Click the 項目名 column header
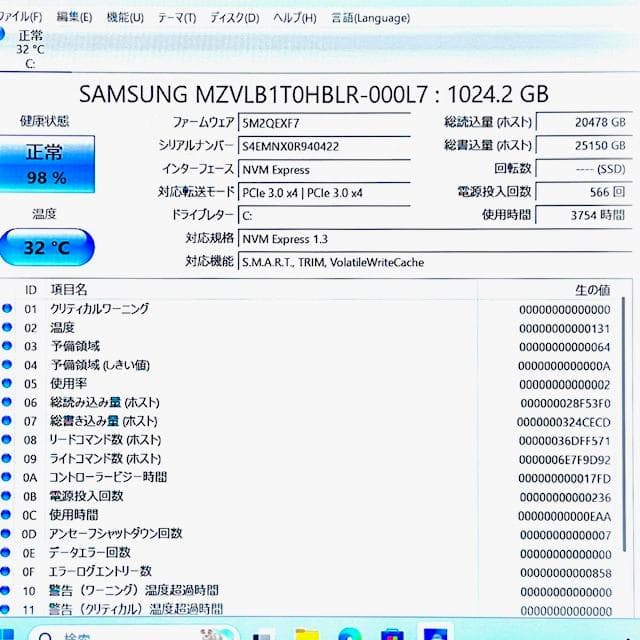 pyautogui.click(x=70, y=288)
